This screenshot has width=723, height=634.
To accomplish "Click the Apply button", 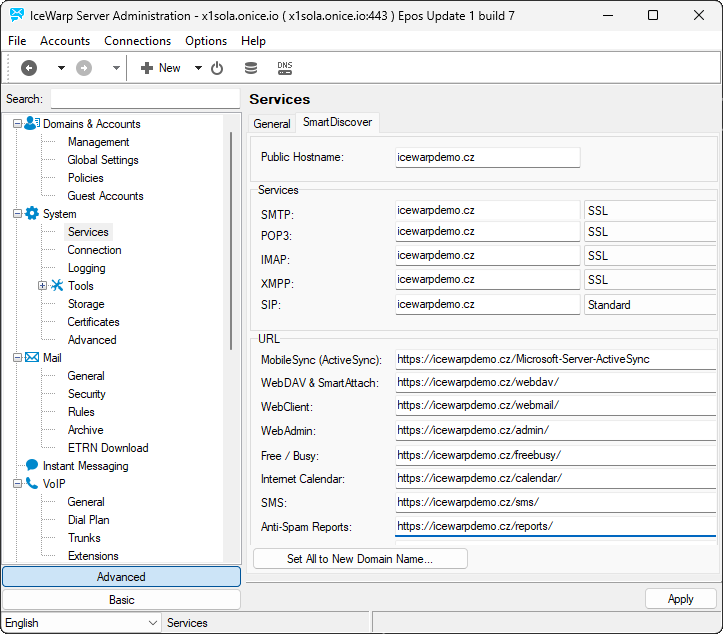I will point(681,599).
